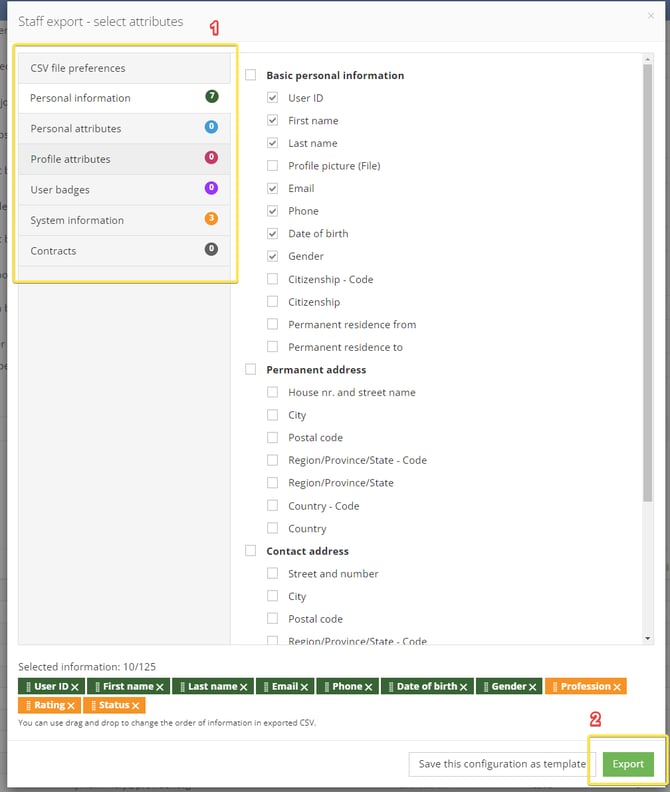Remove the User ID tag via its X
The width and height of the screenshot is (670, 792).
pos(74,687)
